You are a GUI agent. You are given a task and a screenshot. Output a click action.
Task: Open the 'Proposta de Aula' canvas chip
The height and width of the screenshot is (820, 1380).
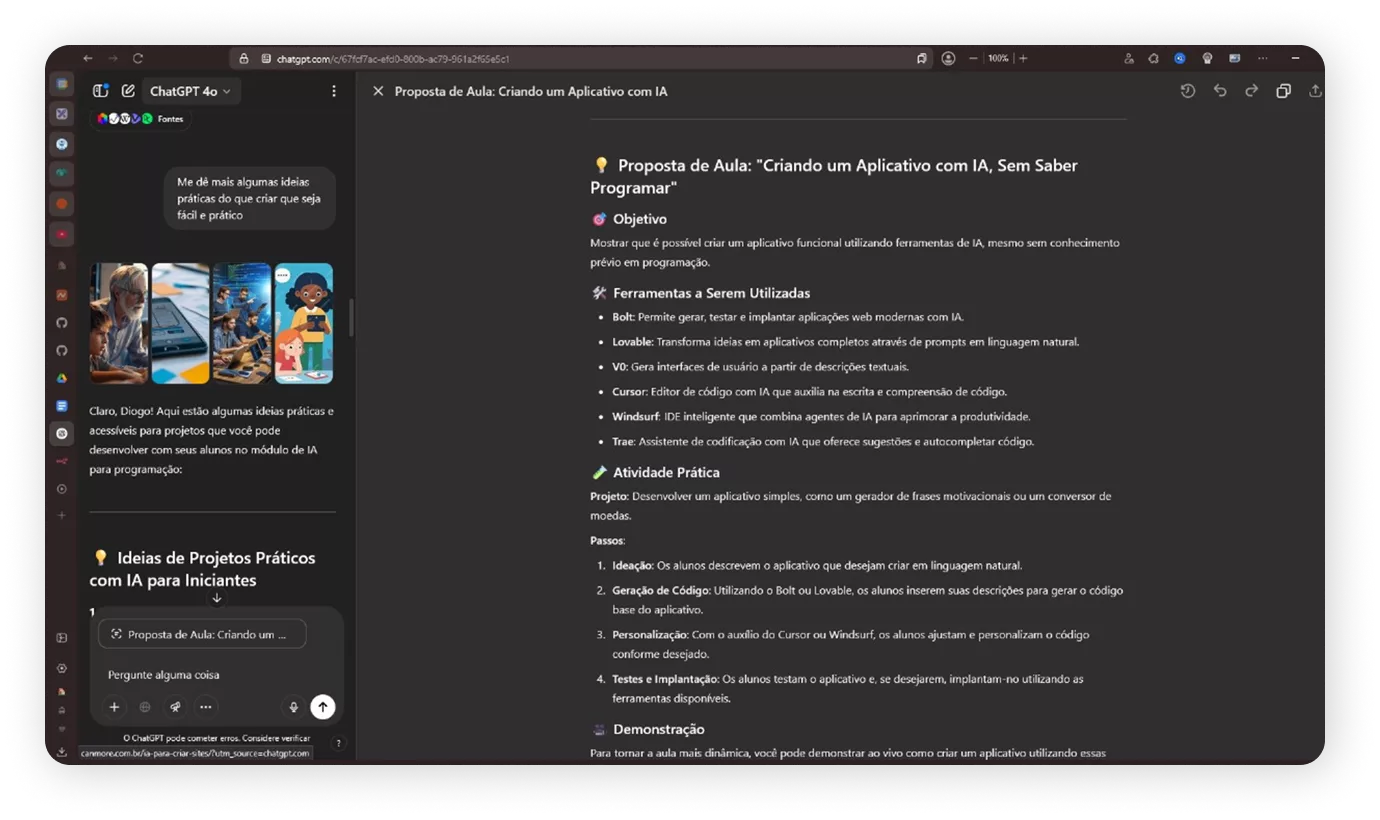[x=202, y=634]
